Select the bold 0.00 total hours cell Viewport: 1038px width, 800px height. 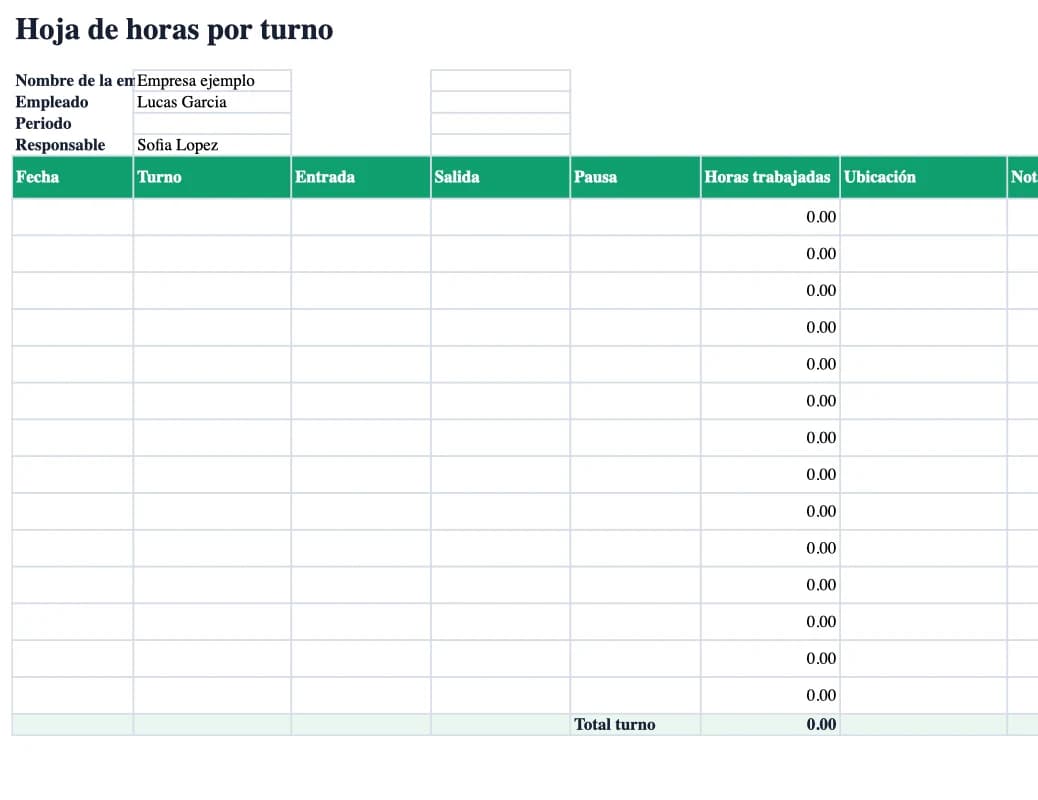coord(771,725)
